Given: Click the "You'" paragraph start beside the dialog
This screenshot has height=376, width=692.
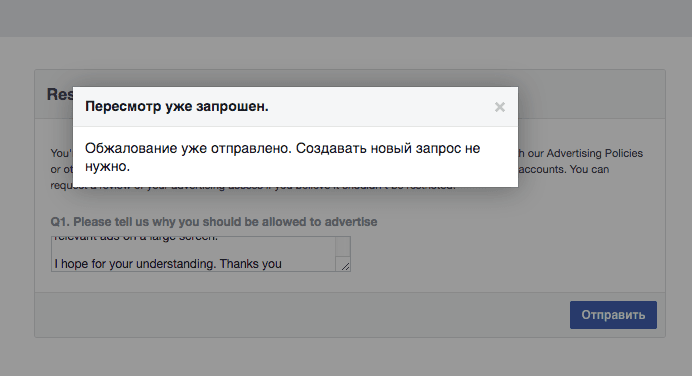Looking at the screenshot, I should tap(61, 153).
